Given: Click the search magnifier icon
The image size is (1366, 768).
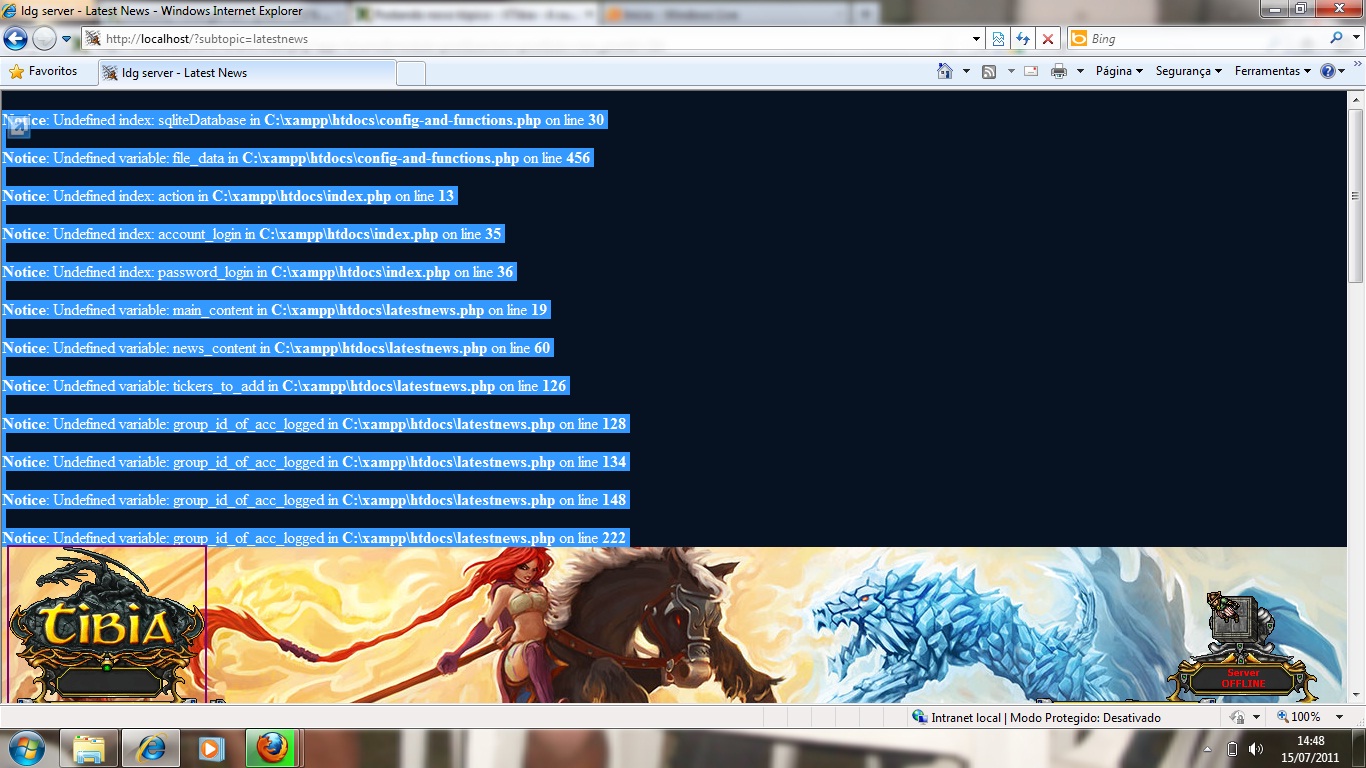Looking at the screenshot, I should point(1336,38).
